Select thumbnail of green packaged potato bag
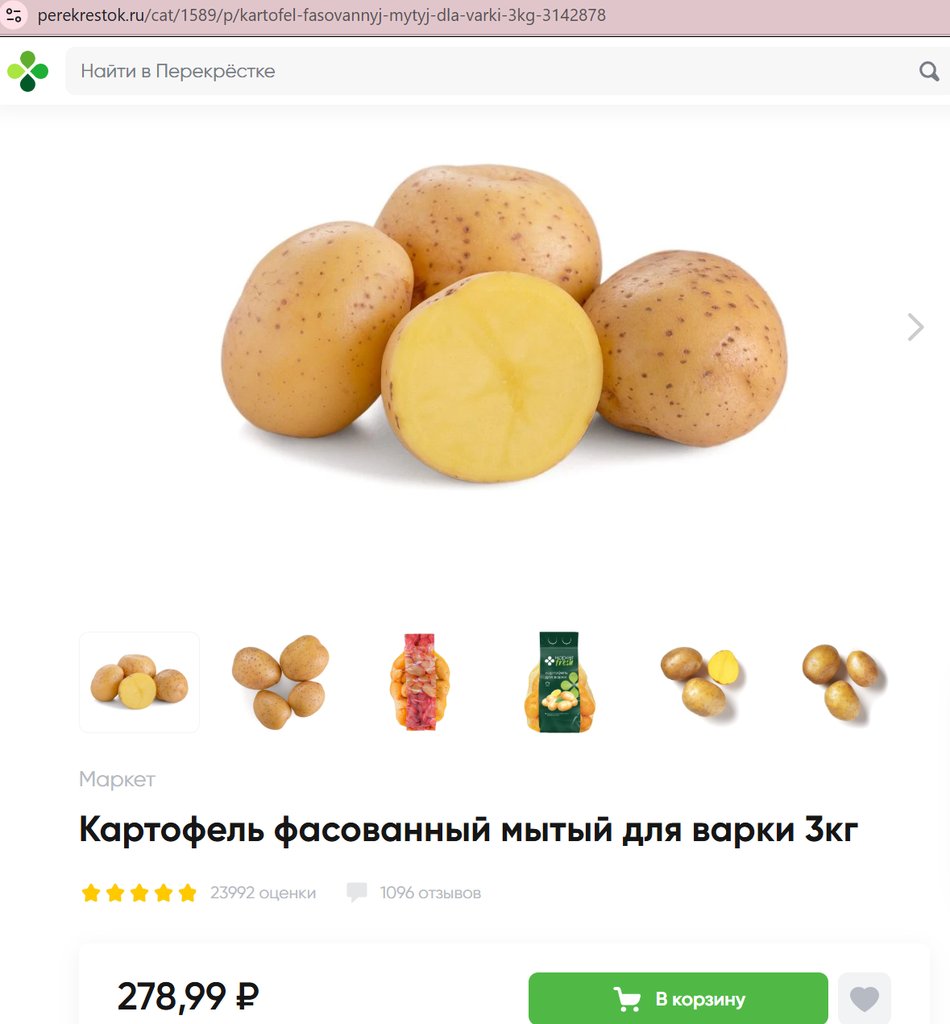950x1024 pixels. [560, 682]
